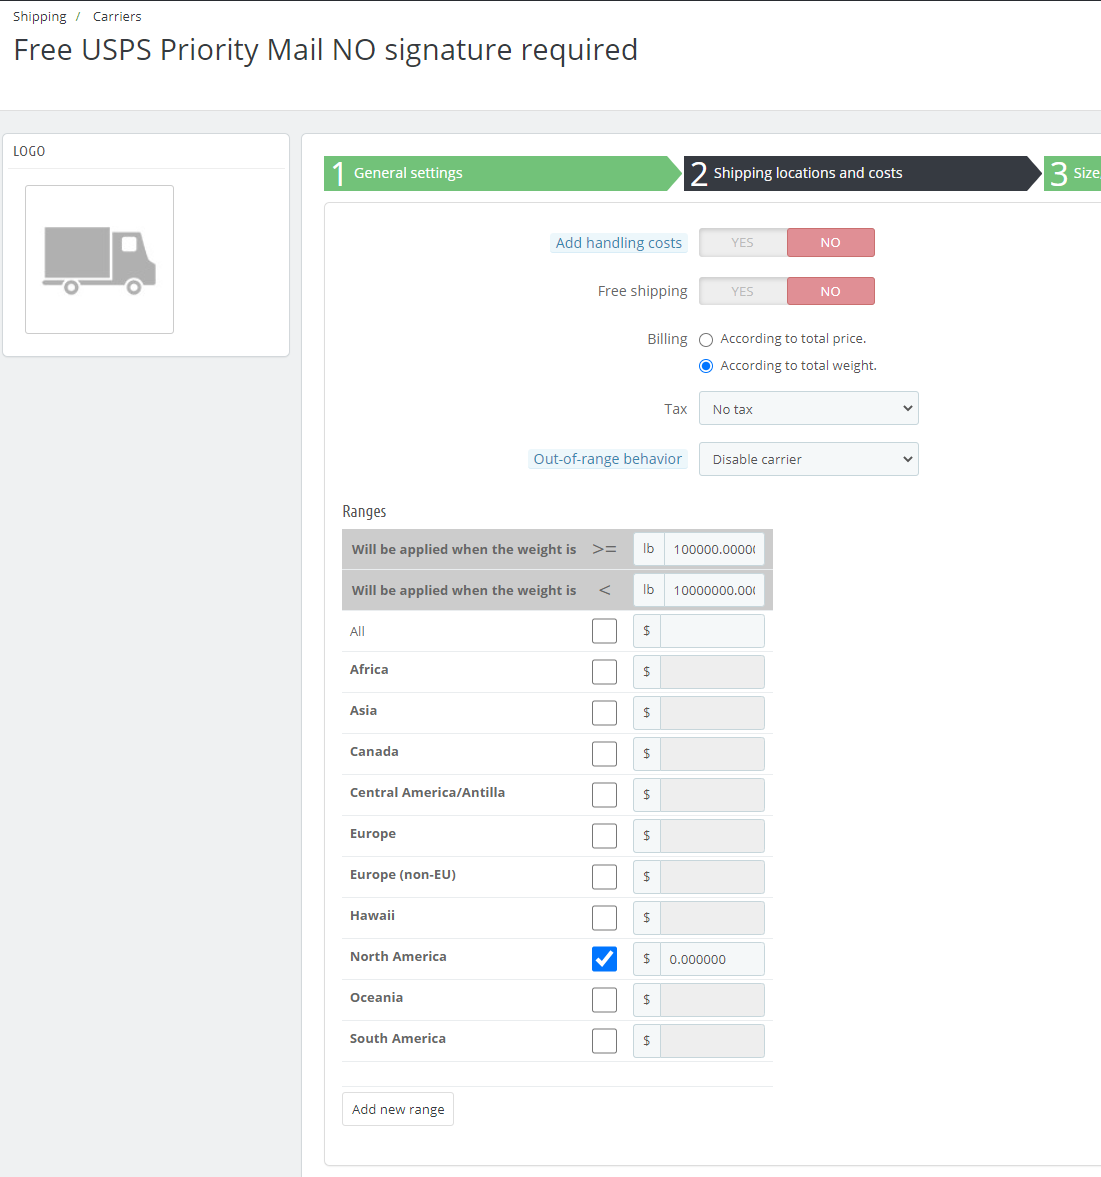Screen dimensions: 1101x1177
Task: Open the Tax dropdown
Action: [808, 408]
